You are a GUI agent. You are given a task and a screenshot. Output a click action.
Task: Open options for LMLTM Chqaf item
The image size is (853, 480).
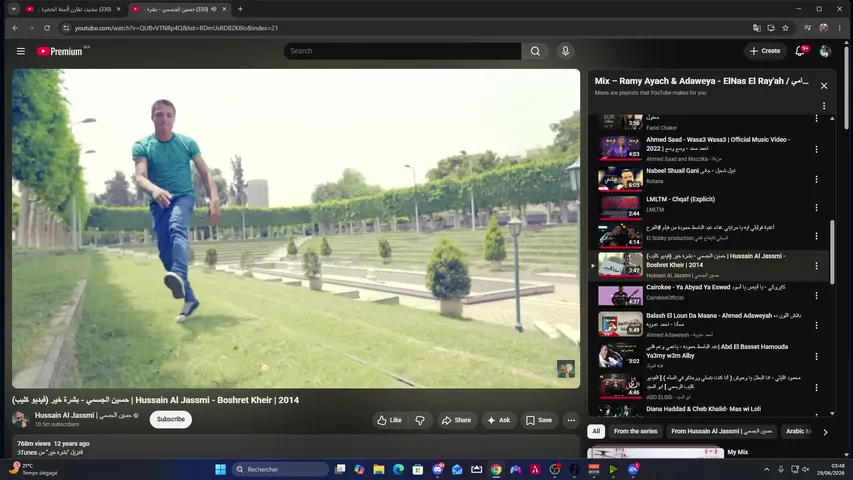[816, 207]
